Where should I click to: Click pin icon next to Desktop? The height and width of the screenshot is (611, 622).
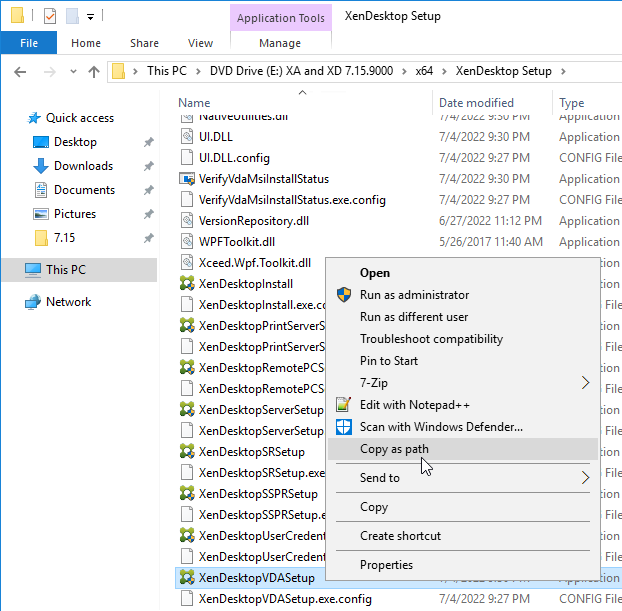coord(149,142)
